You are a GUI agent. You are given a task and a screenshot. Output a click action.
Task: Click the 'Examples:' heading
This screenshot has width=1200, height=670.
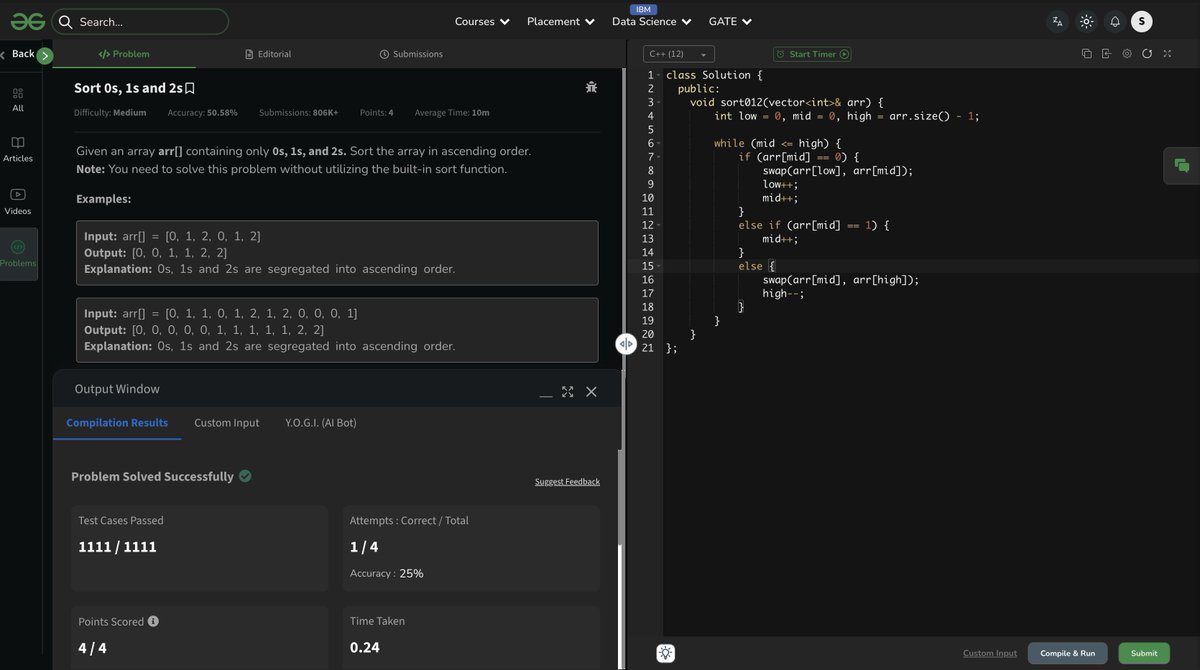coord(104,199)
